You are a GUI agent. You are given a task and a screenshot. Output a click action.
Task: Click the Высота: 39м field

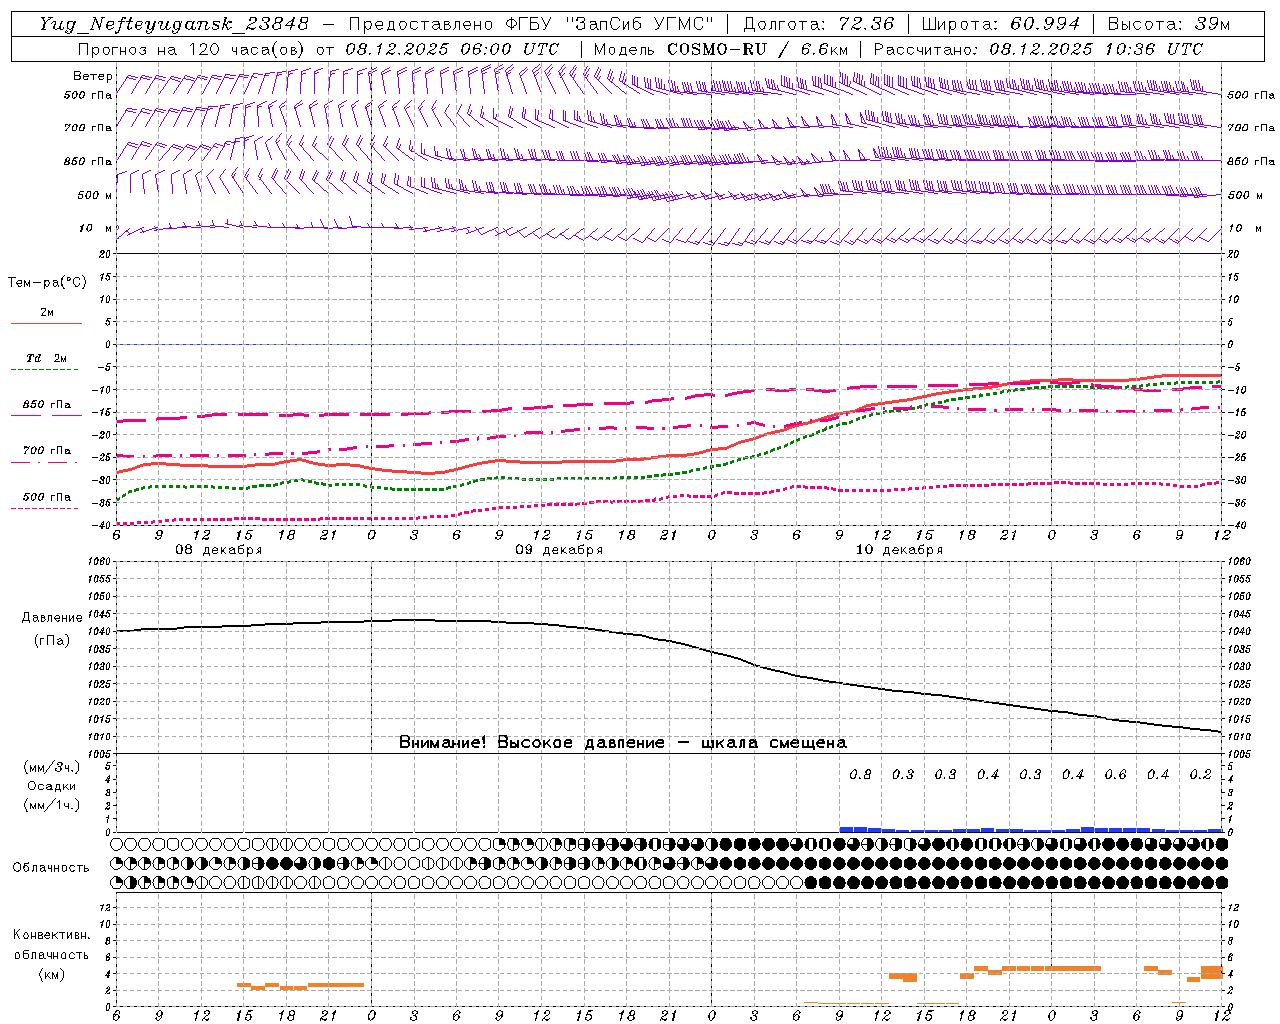point(1168,24)
